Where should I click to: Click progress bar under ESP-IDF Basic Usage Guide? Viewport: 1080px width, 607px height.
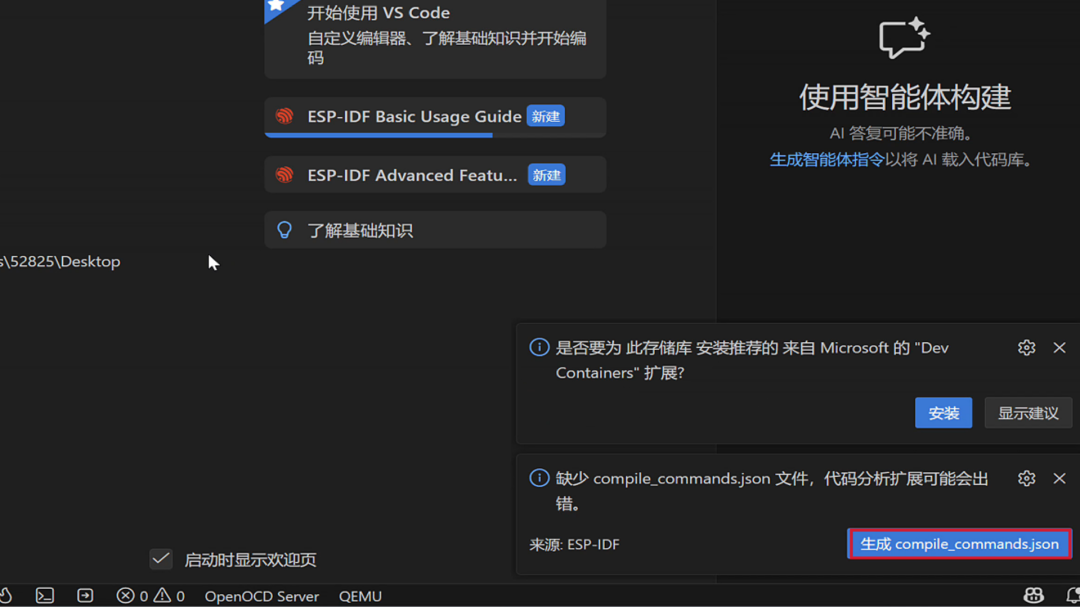click(435, 135)
